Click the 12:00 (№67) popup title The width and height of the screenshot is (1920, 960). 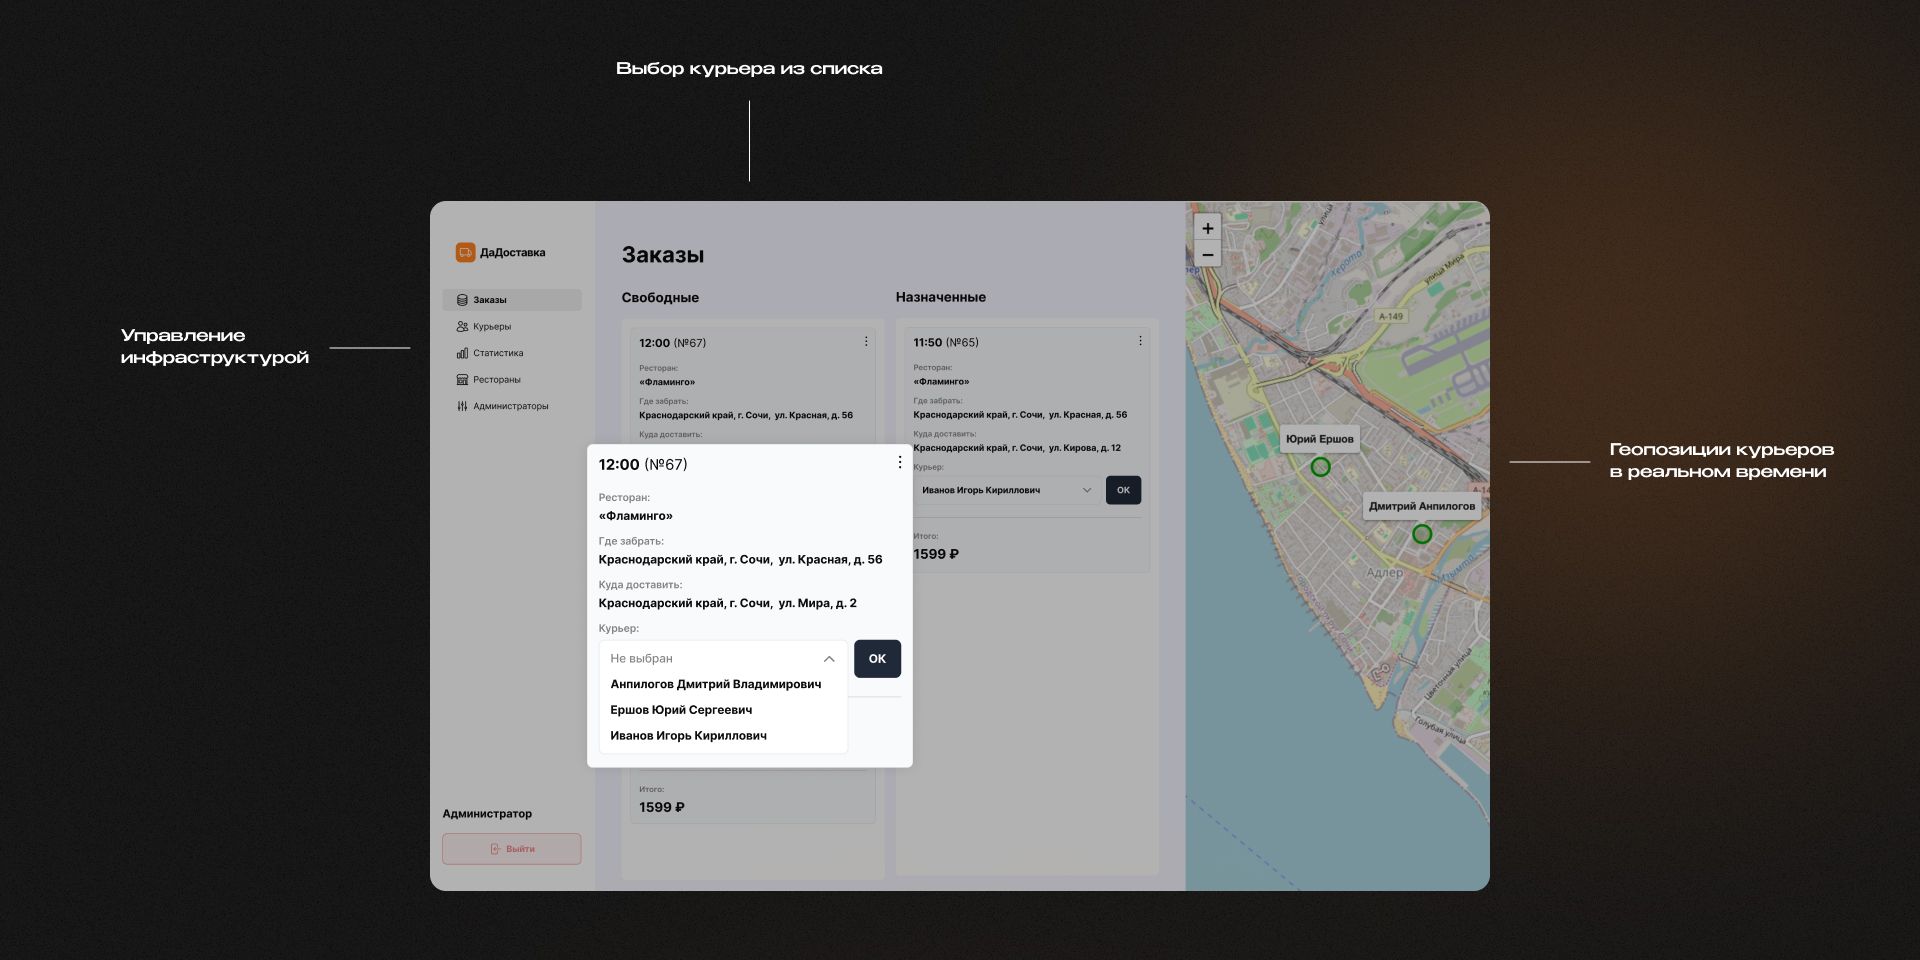(643, 464)
